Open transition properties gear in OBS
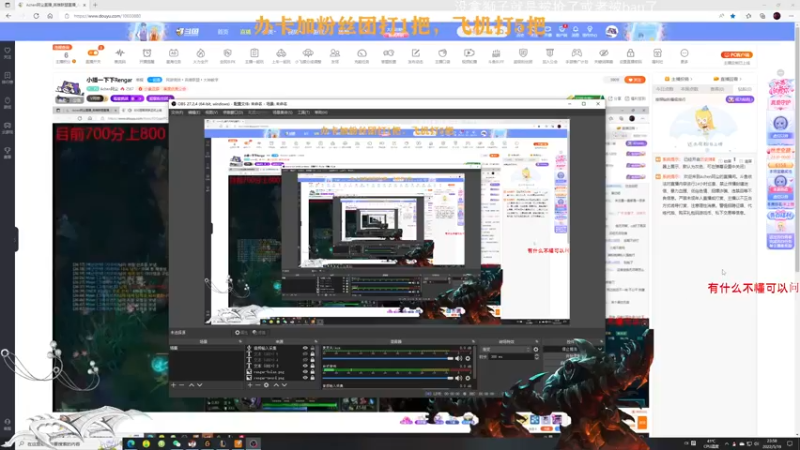The height and width of the screenshot is (450, 800). pyautogui.click(x=536, y=349)
